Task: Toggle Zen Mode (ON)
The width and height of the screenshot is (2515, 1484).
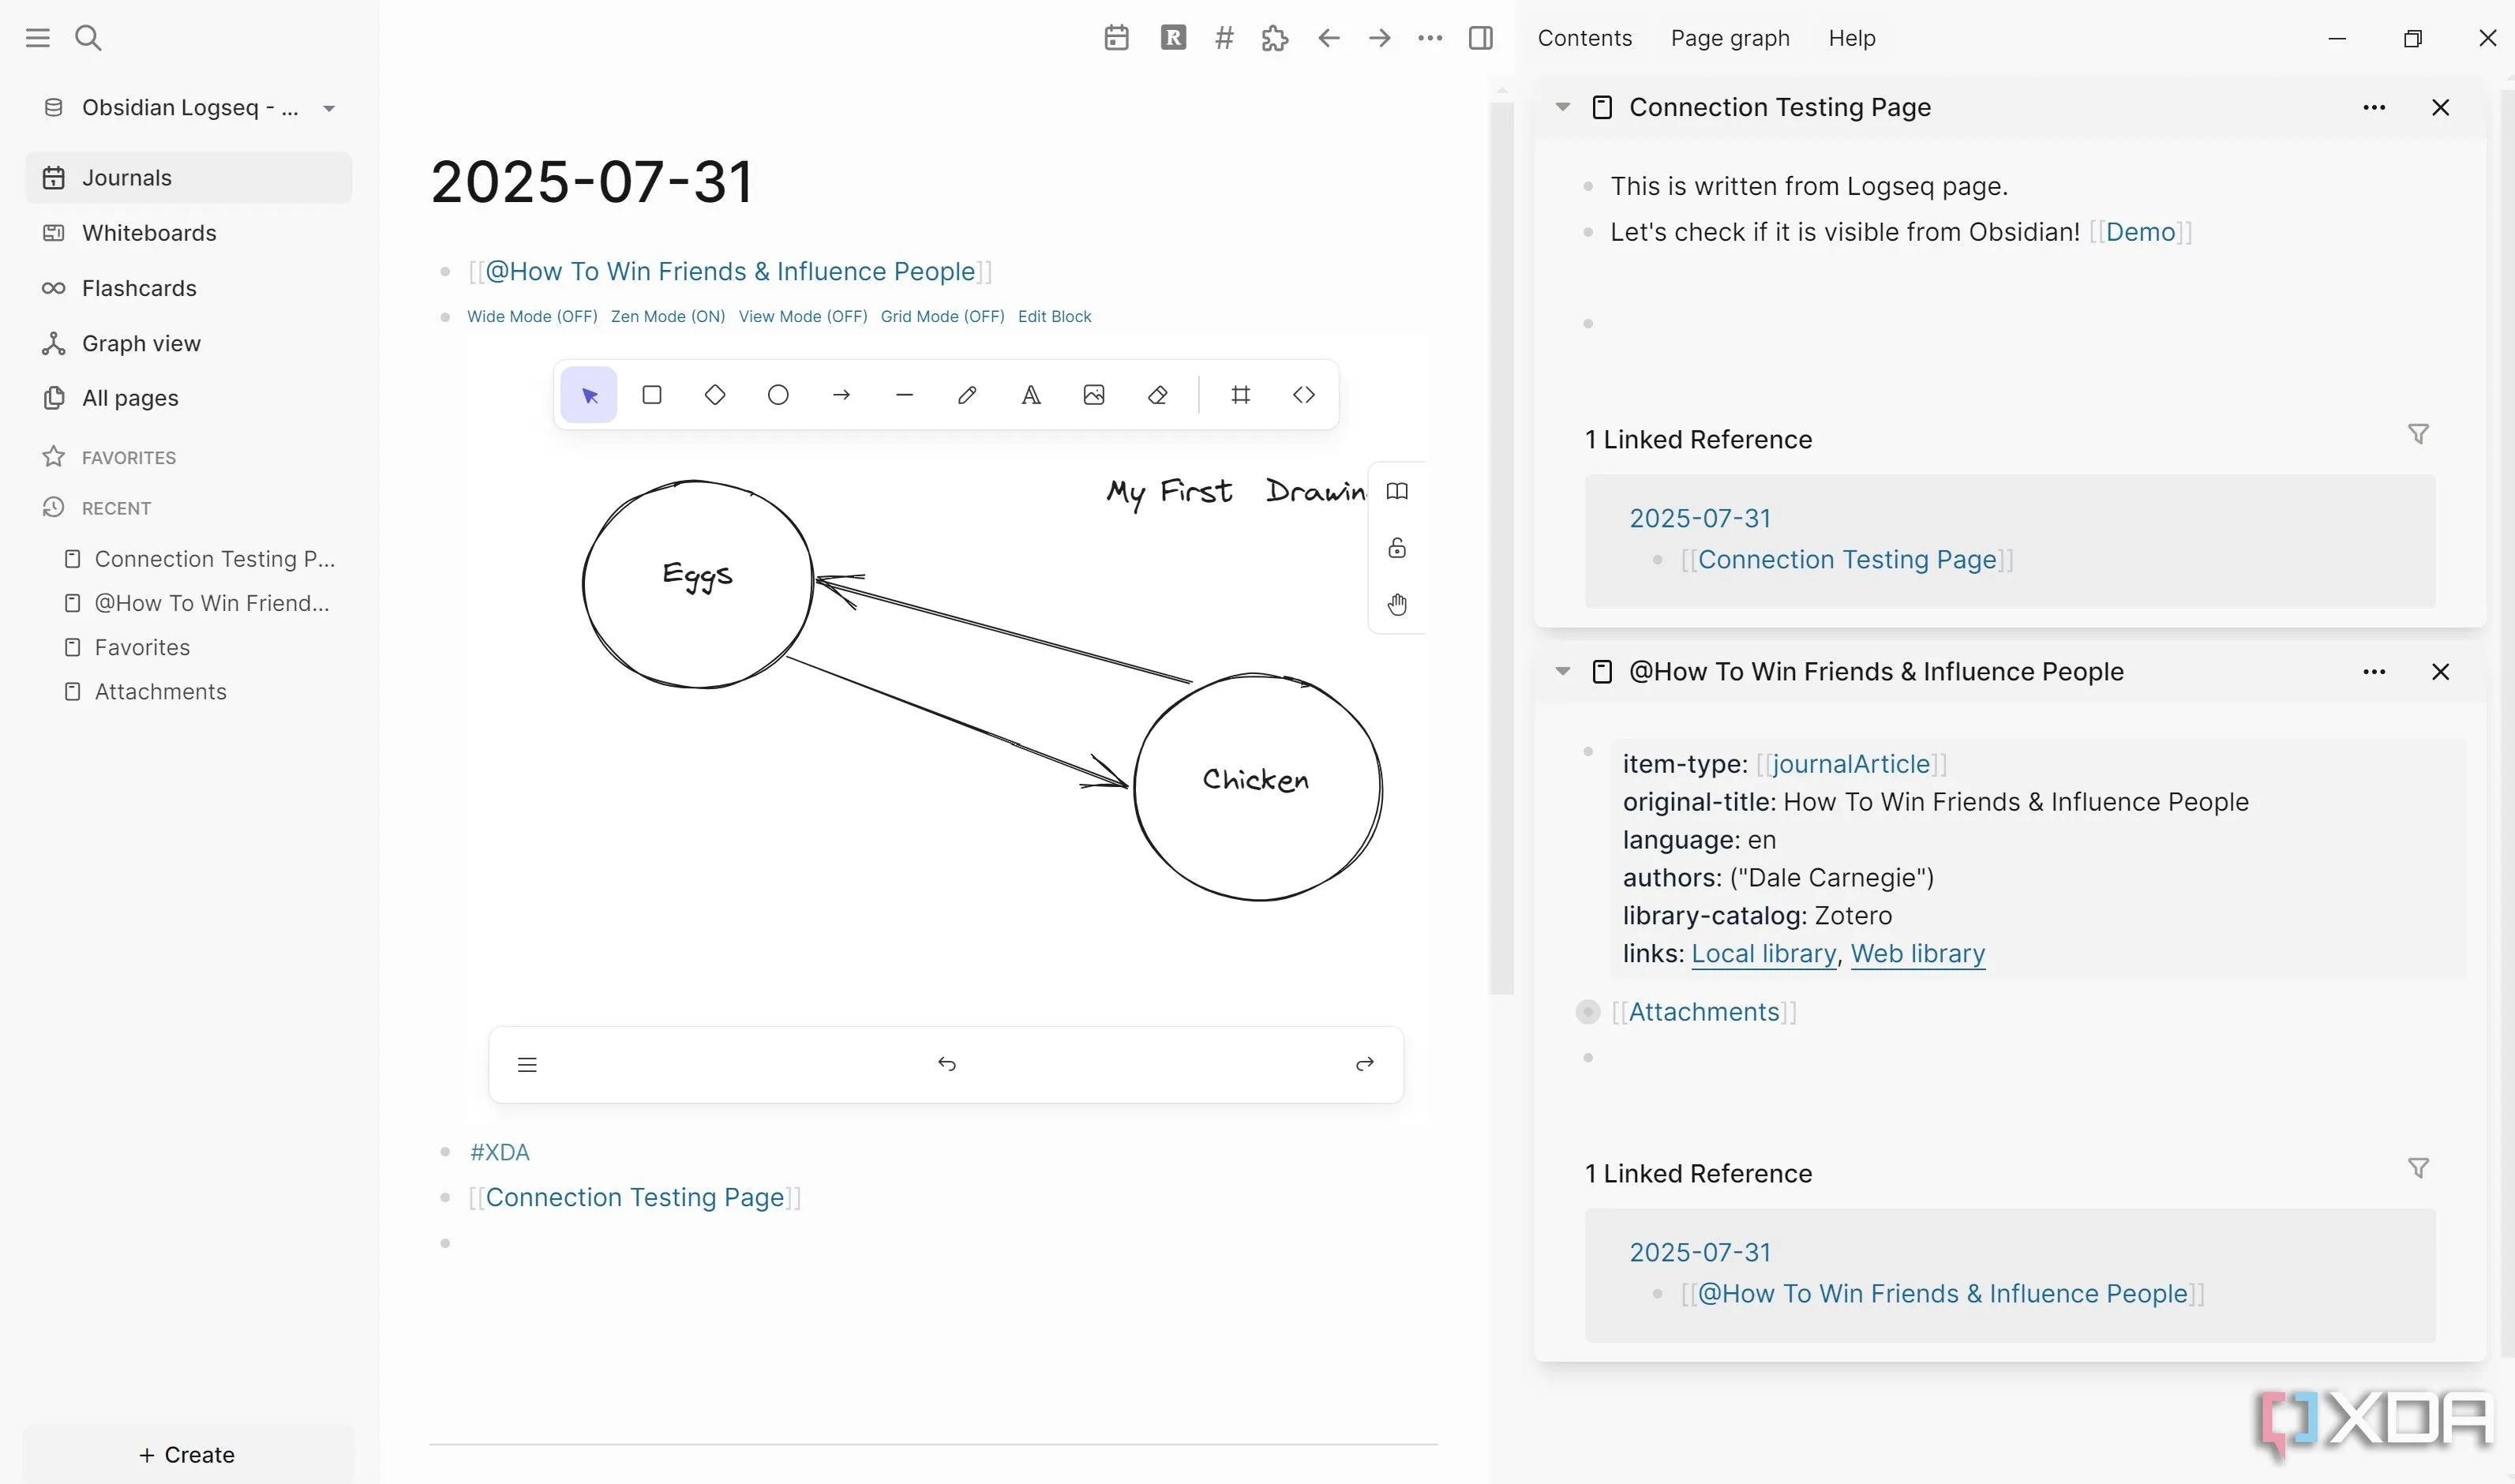Action: click(x=668, y=317)
